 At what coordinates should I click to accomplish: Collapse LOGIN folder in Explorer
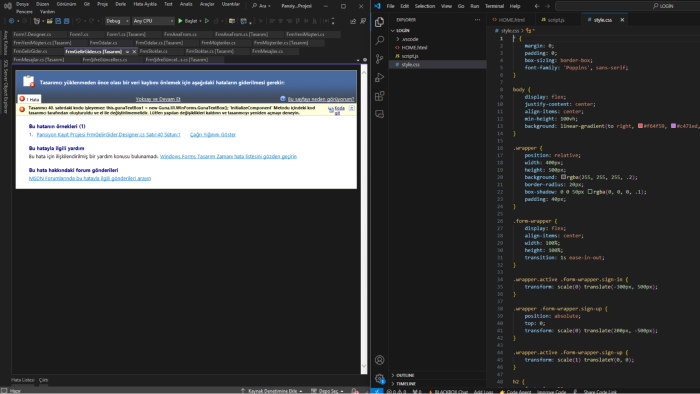(x=393, y=30)
